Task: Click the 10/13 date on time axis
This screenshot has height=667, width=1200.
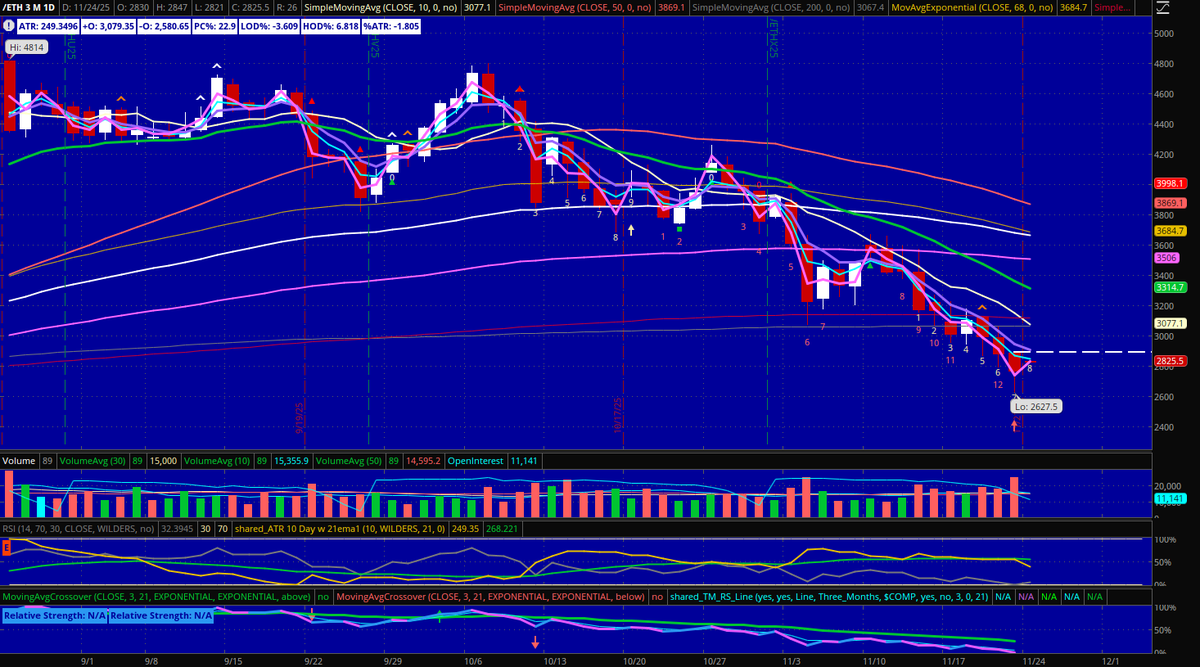Action: 555,660
